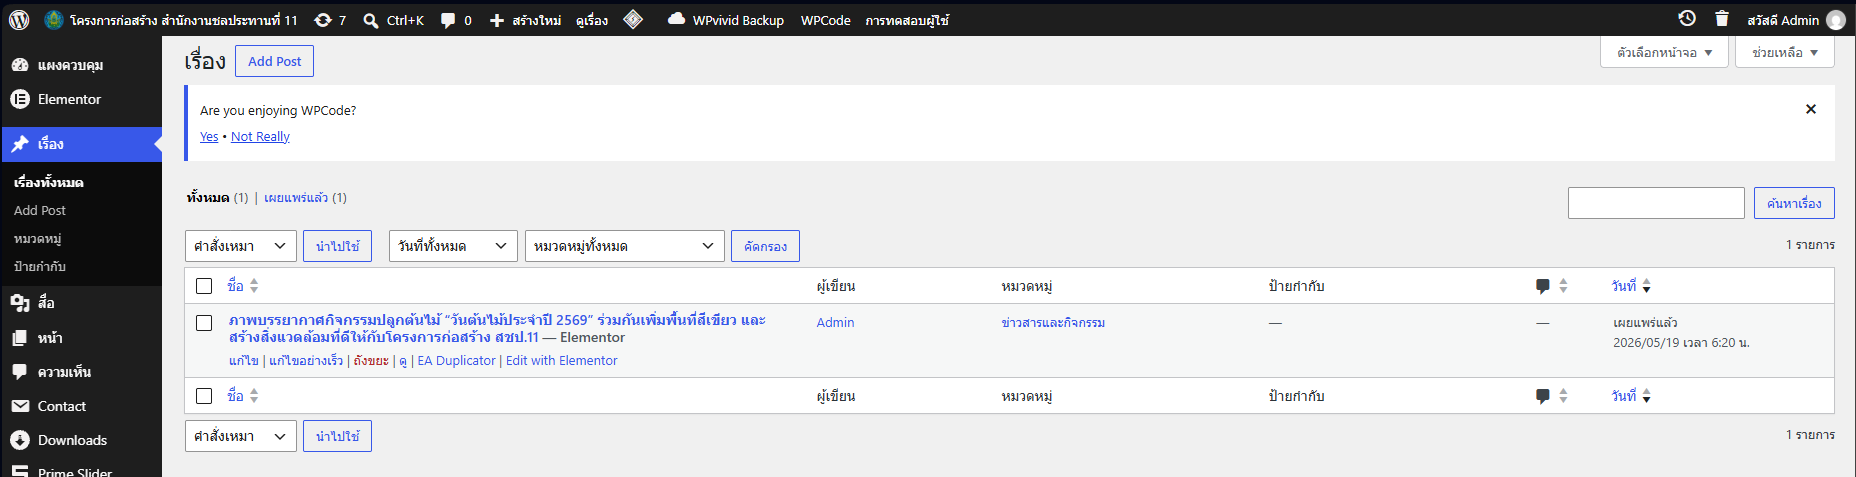Viewport: 1856px width, 477px height.
Task: Open the tags submenu item
Action: [40, 266]
